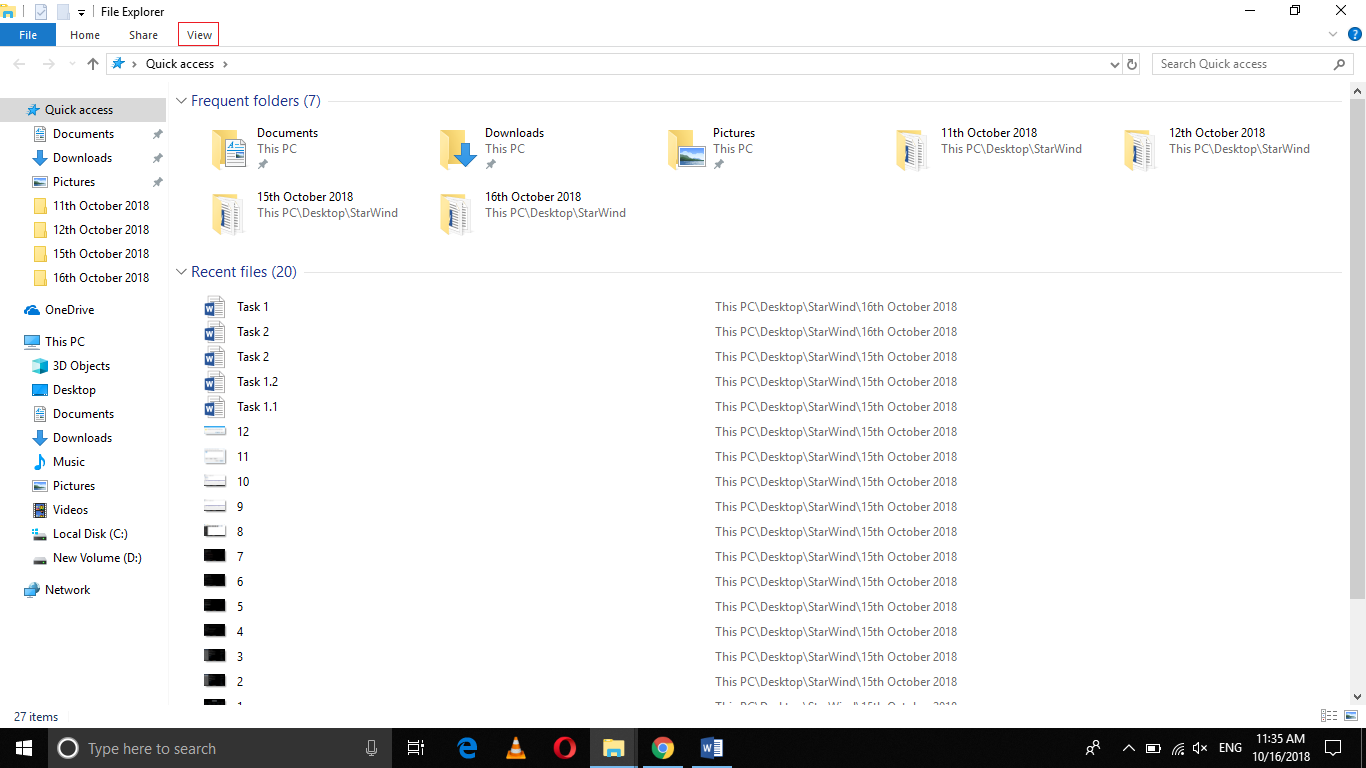Switch to the View ribbon tab
Screen dimensions: 1366x768
point(197,33)
